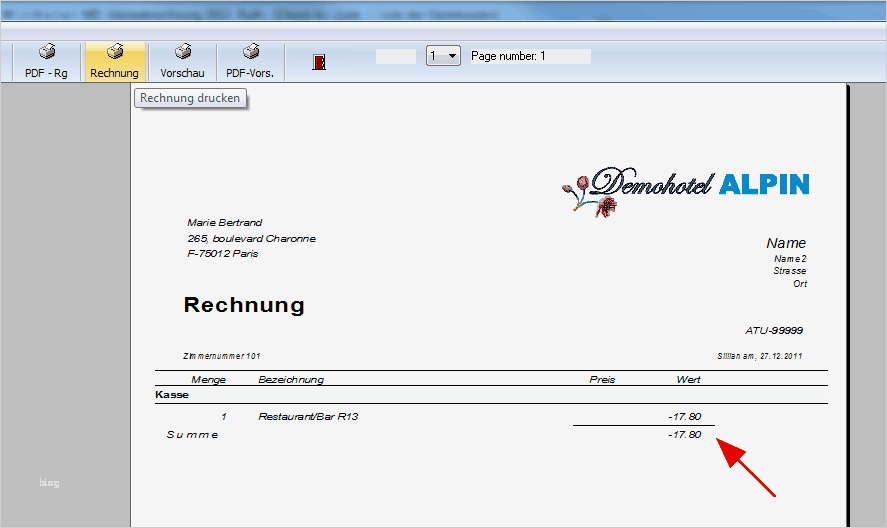This screenshot has width=887, height=528.
Task: Click the PDF - Rg printer icon
Action: click(x=47, y=52)
